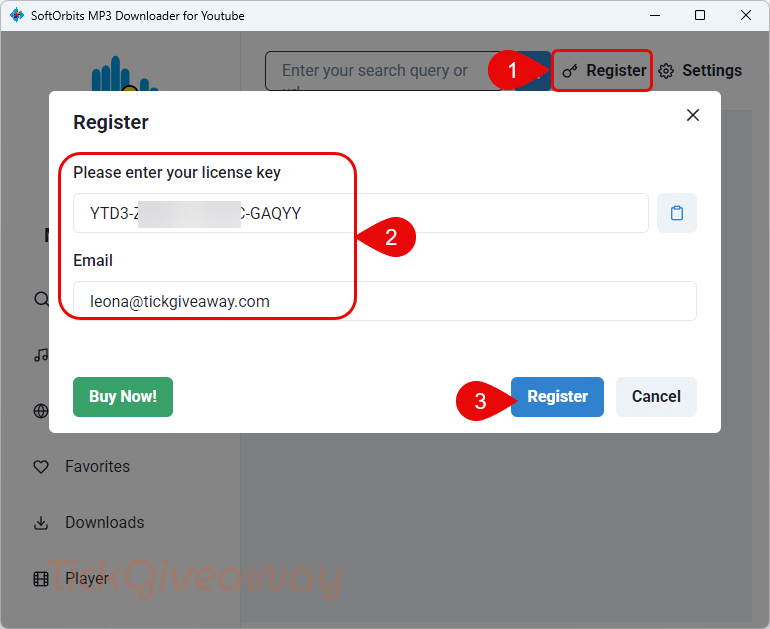770x629 pixels.
Task: Click the Cancel button
Action: (x=656, y=397)
